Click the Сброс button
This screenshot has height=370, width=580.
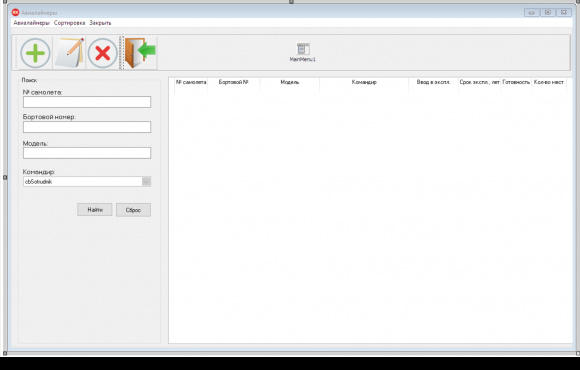tap(133, 210)
